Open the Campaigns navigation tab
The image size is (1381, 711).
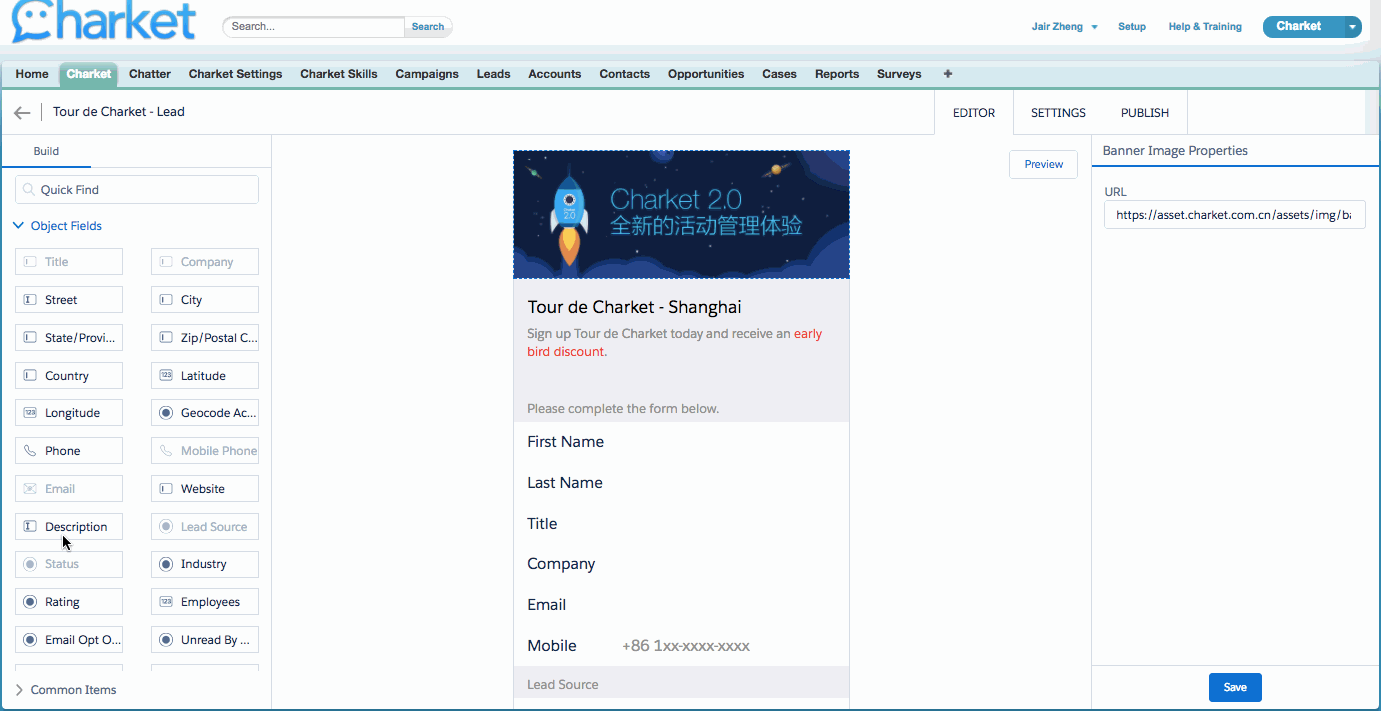(427, 74)
